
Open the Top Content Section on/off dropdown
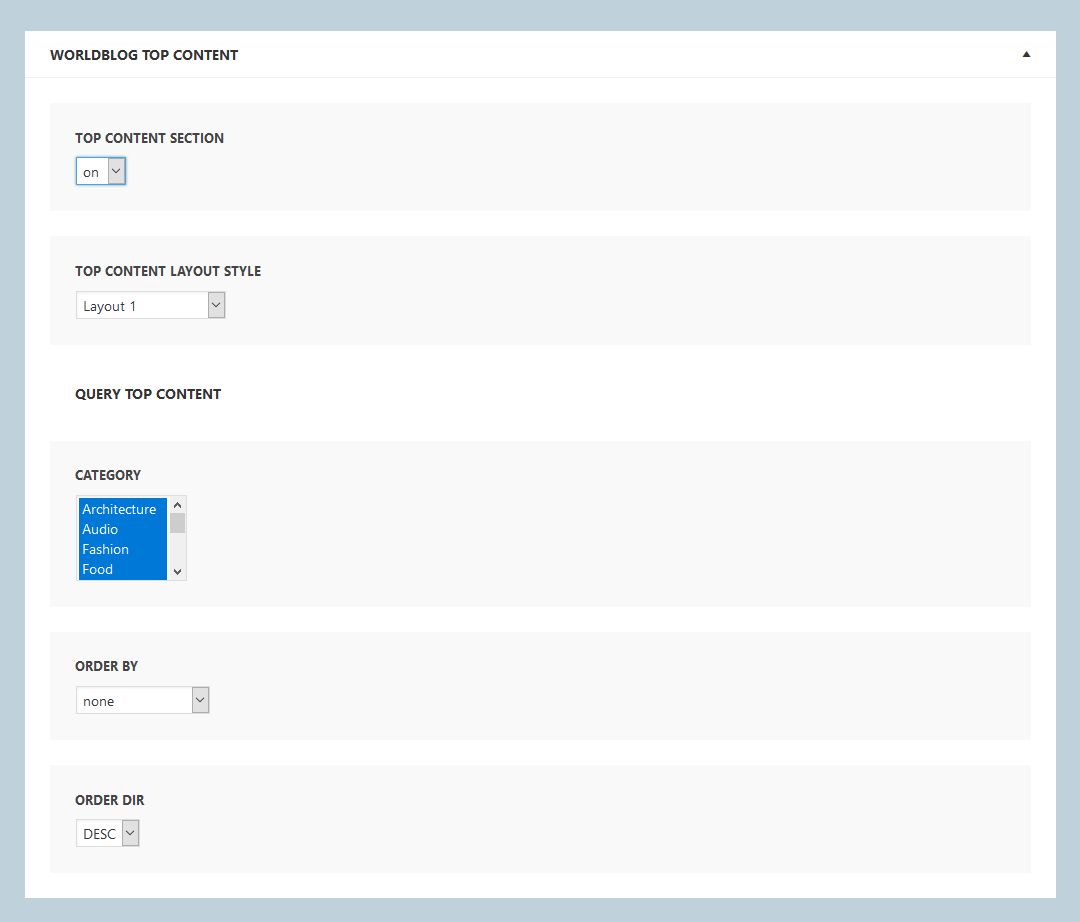101,171
